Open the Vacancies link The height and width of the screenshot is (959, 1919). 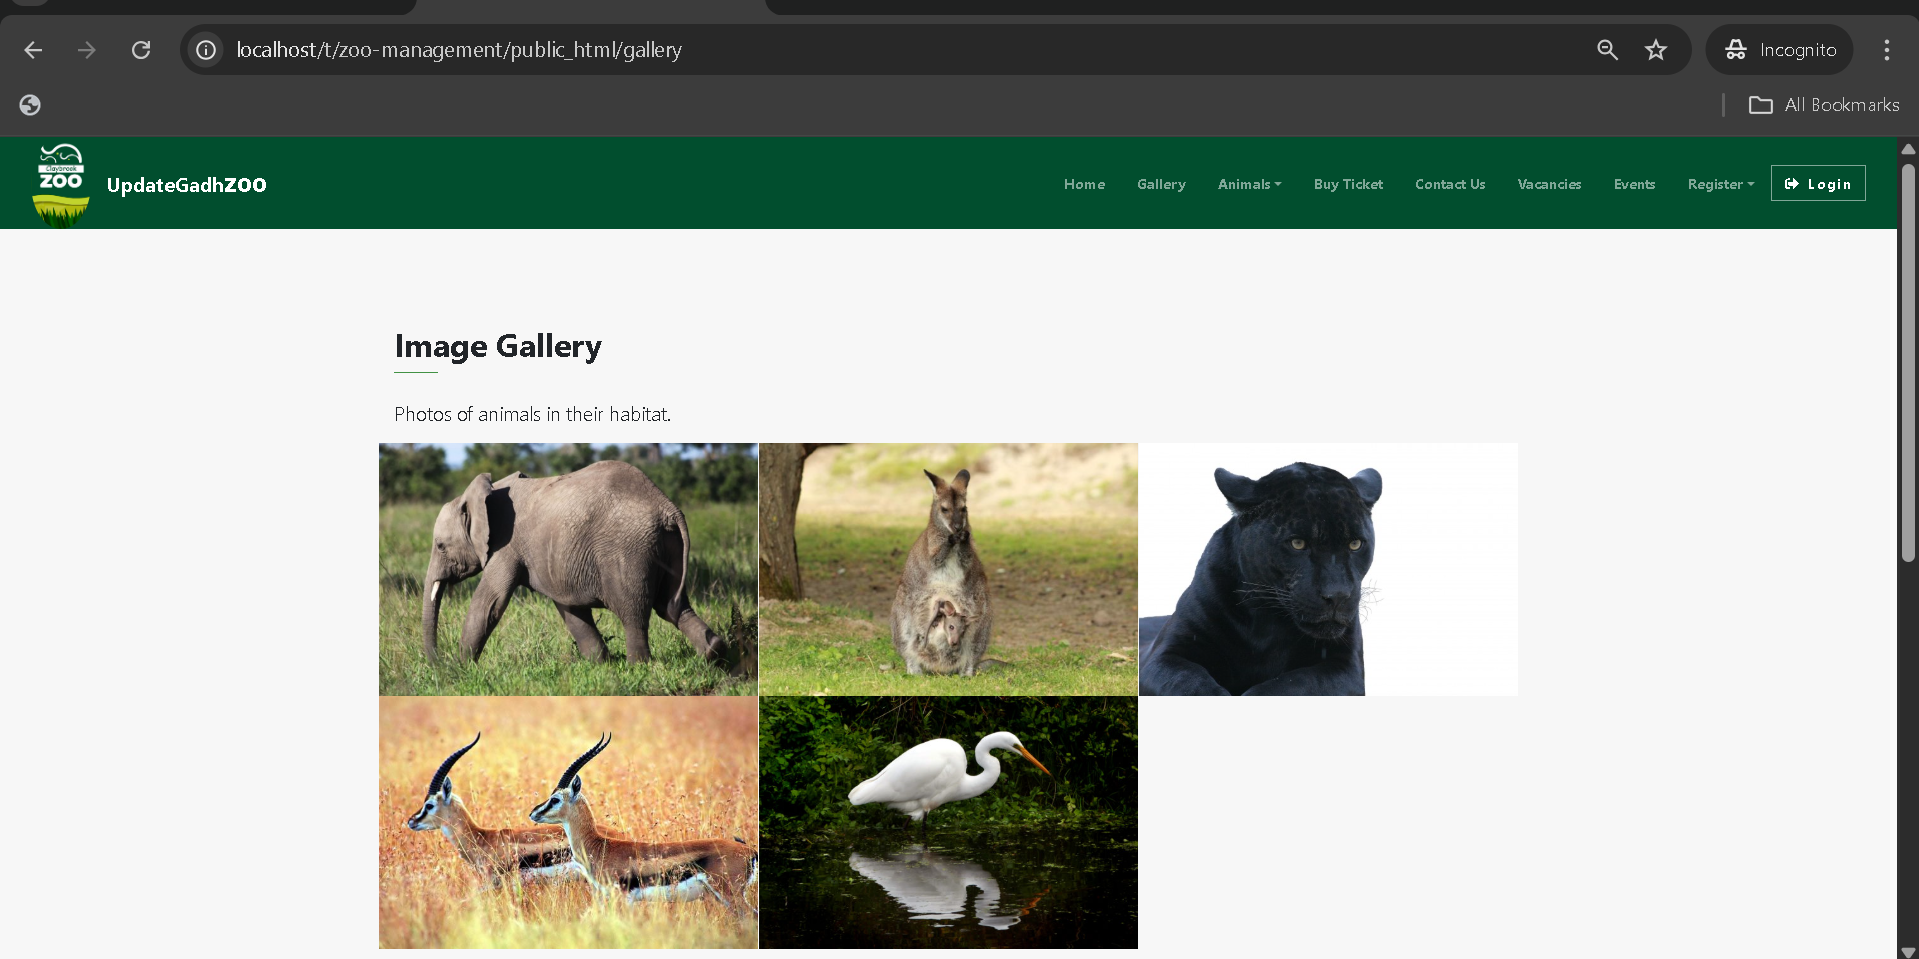[1549, 184]
